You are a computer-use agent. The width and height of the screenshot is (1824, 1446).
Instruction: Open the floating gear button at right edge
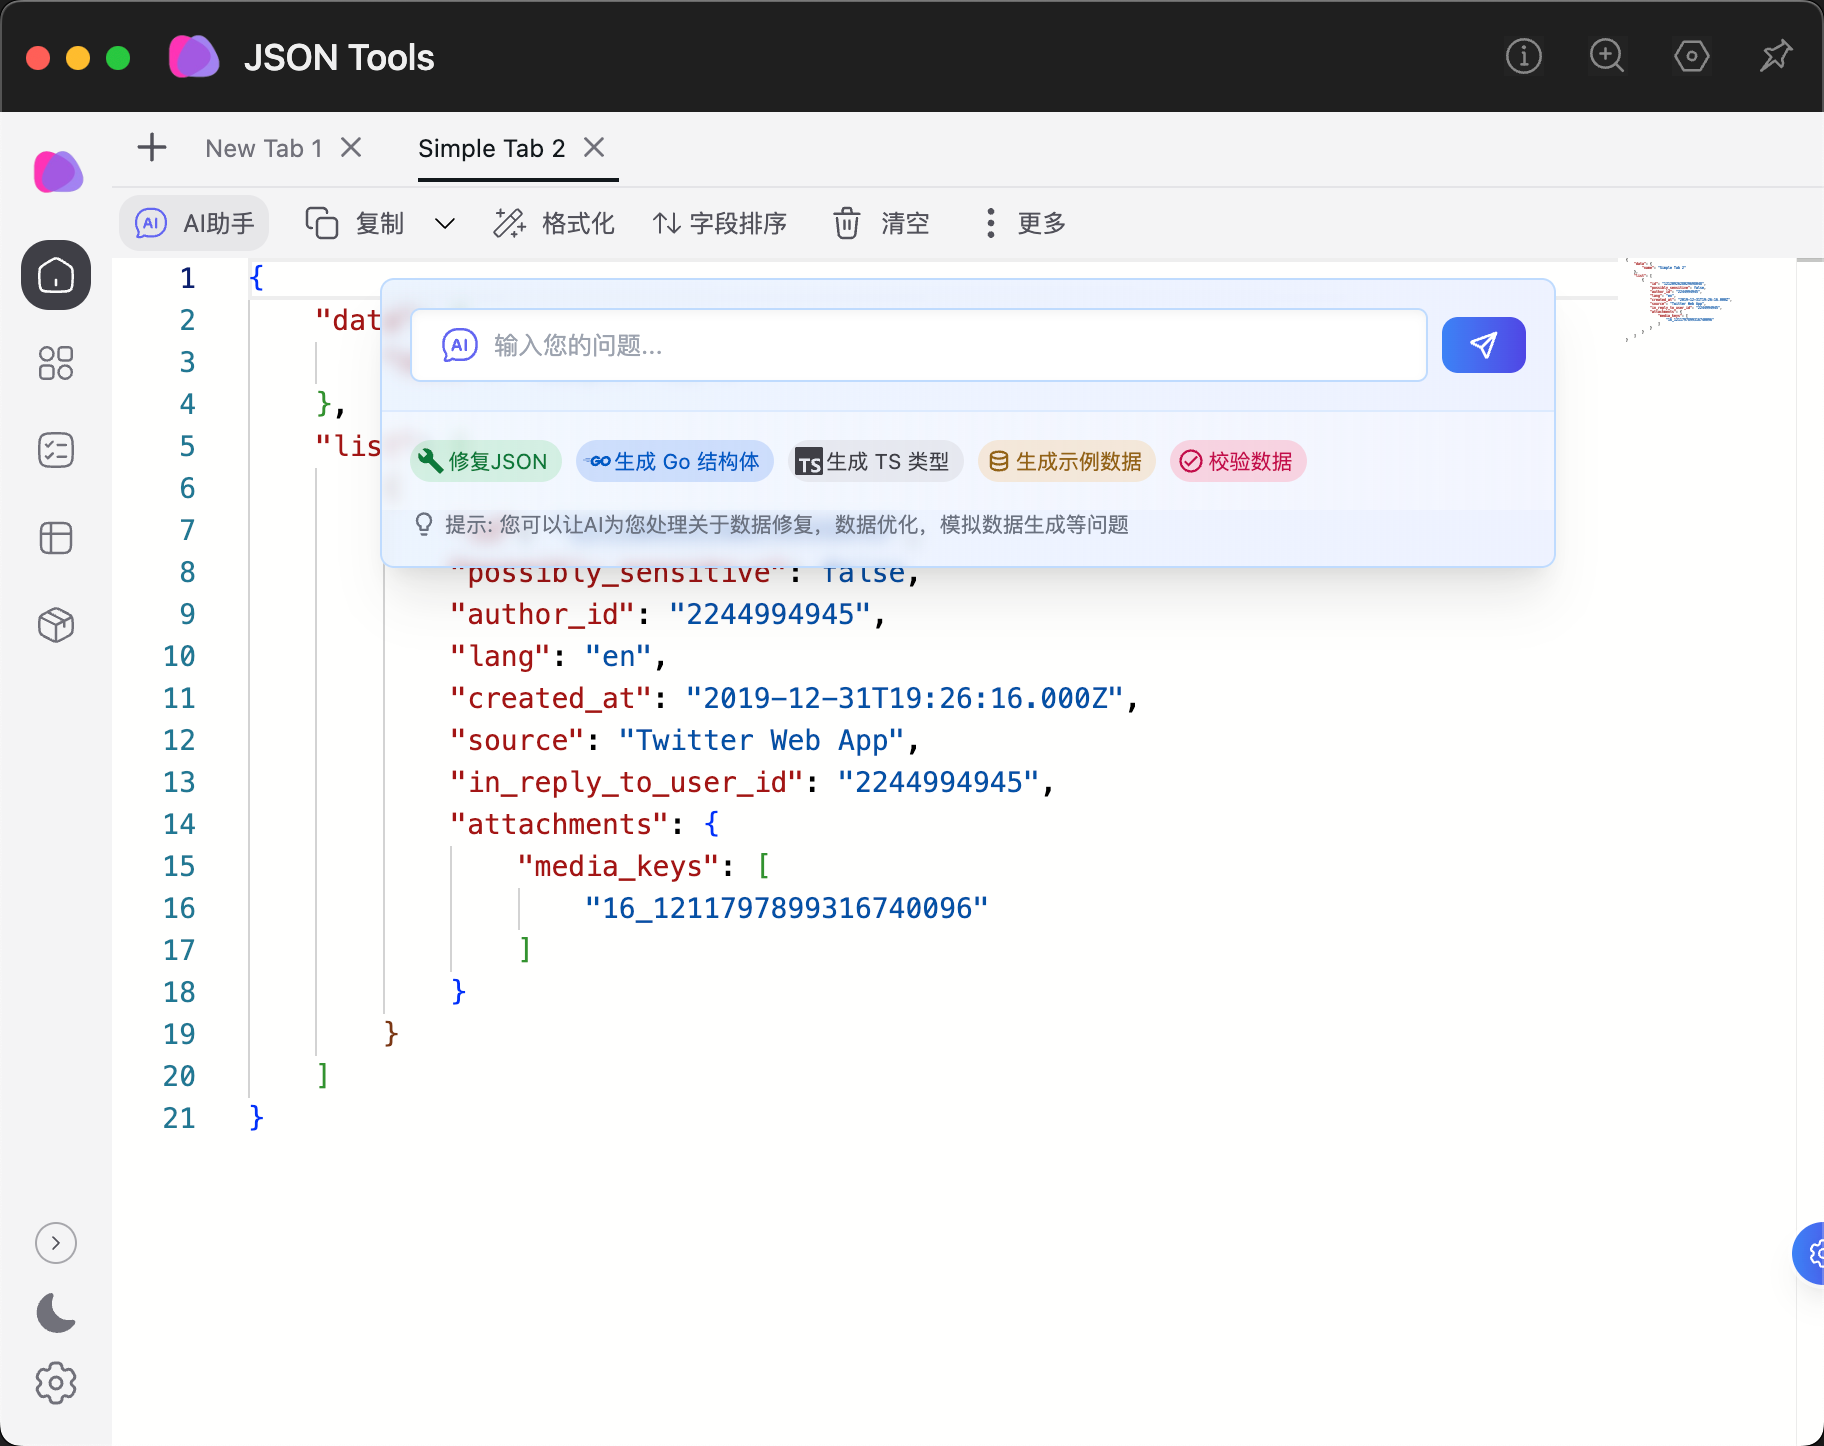click(x=1811, y=1253)
